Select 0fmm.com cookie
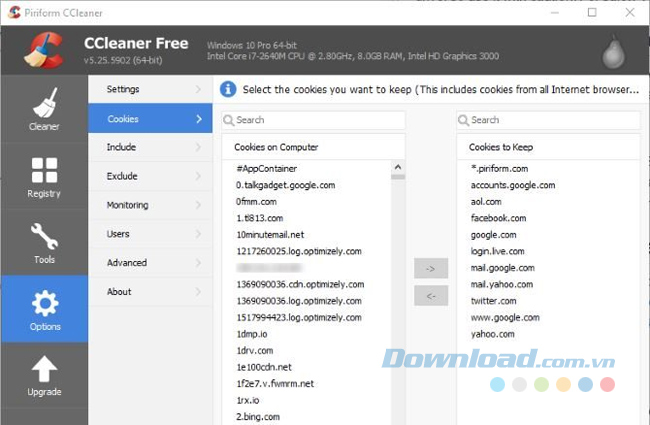This screenshot has height=425, width=650. tap(256, 202)
